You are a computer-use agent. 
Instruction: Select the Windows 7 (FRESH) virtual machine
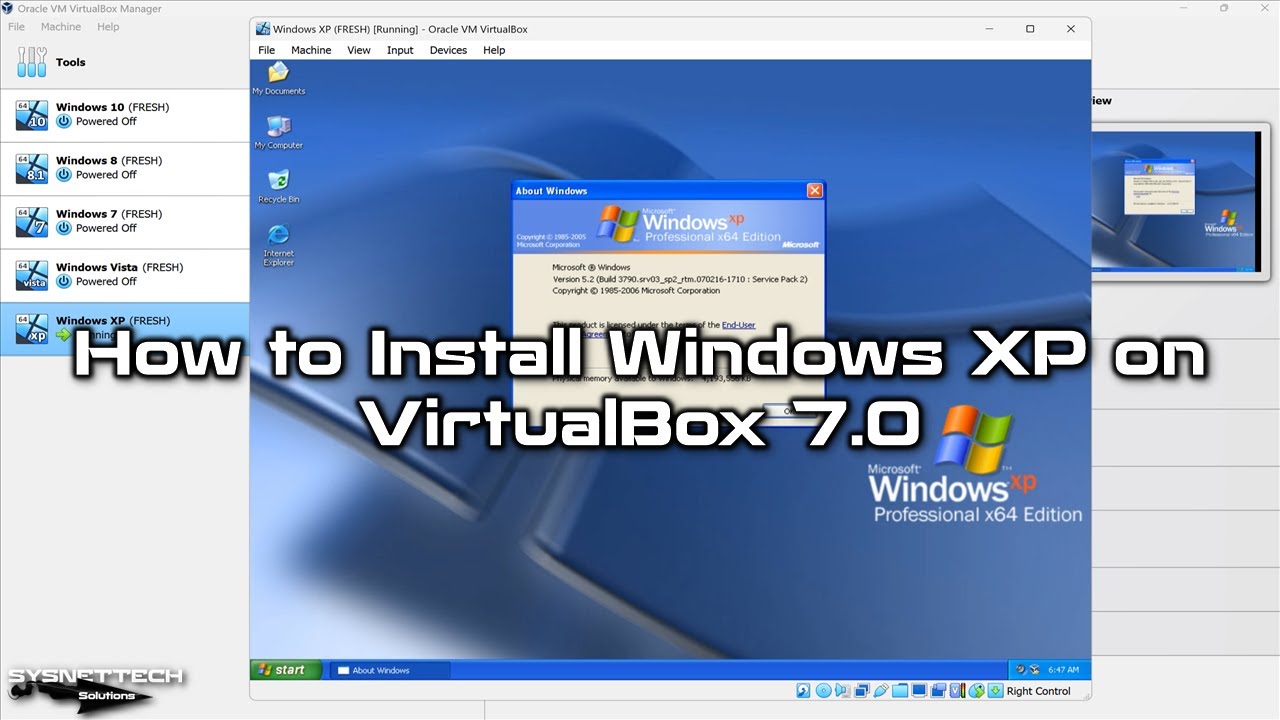coord(124,222)
